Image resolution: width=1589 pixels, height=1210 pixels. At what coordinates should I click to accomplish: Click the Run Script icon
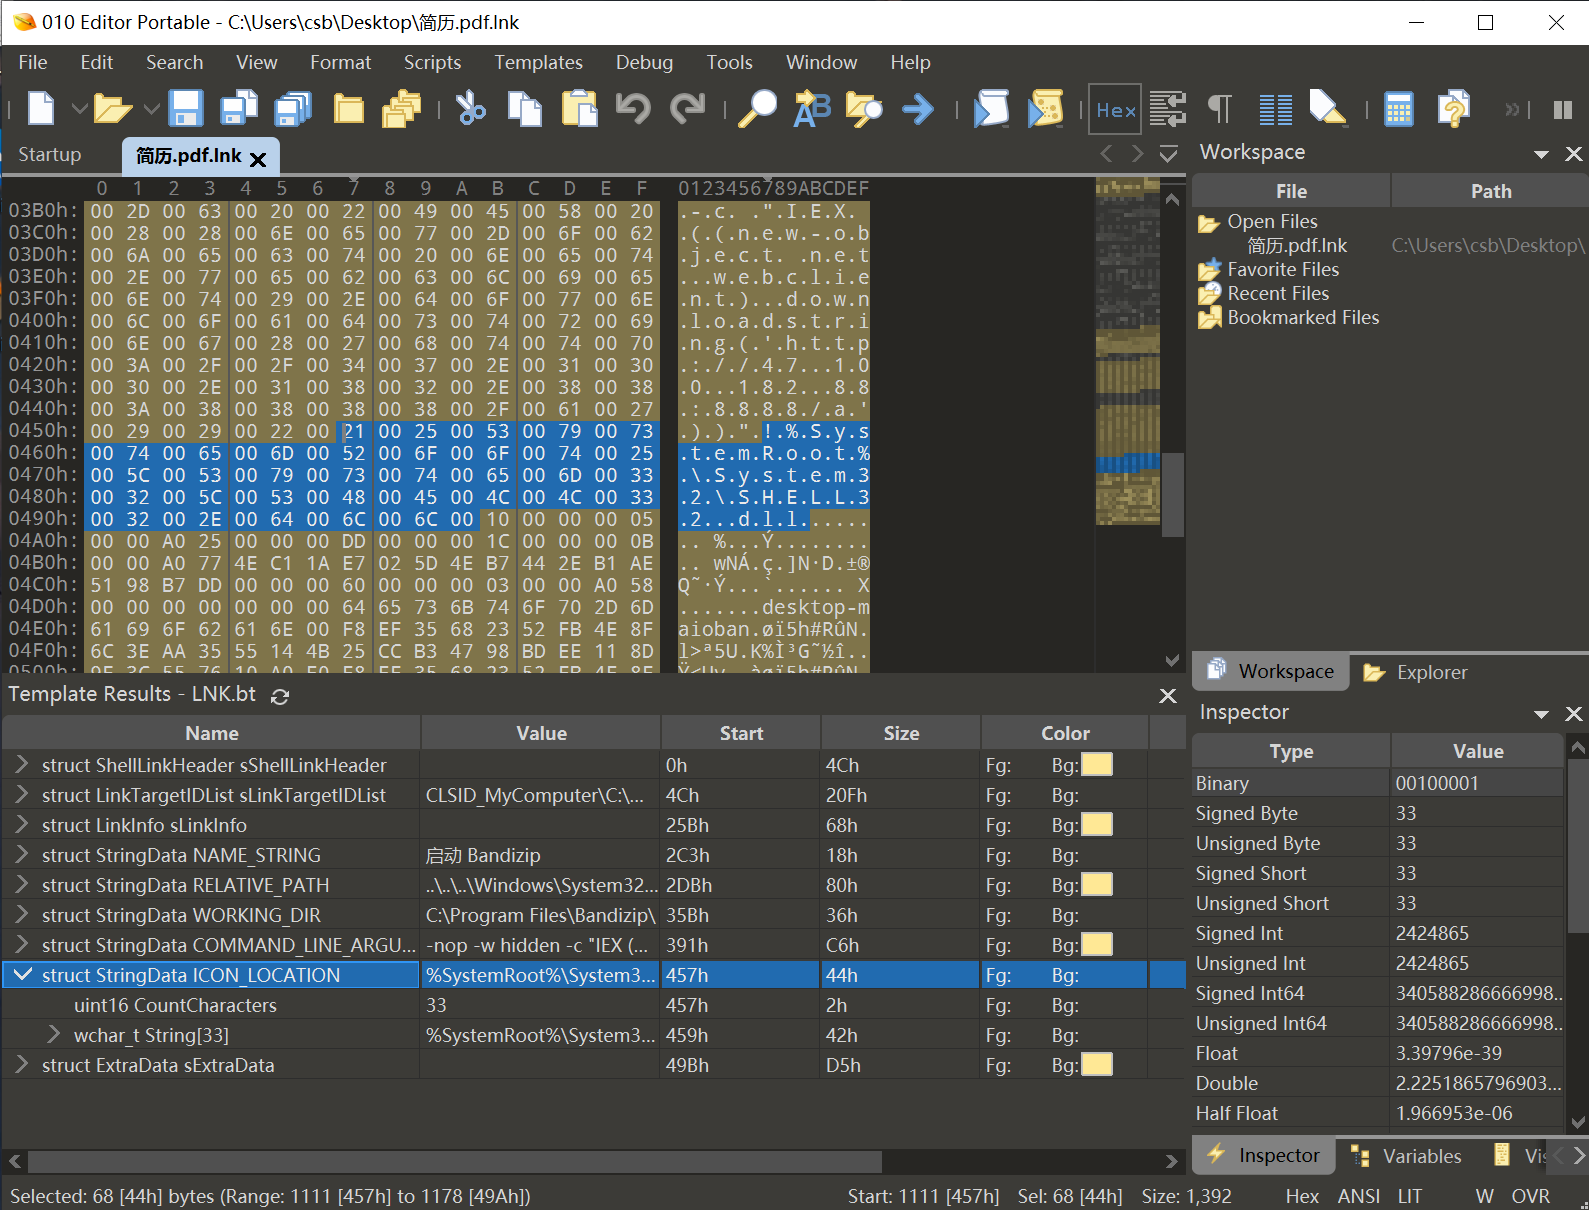[x=991, y=108]
